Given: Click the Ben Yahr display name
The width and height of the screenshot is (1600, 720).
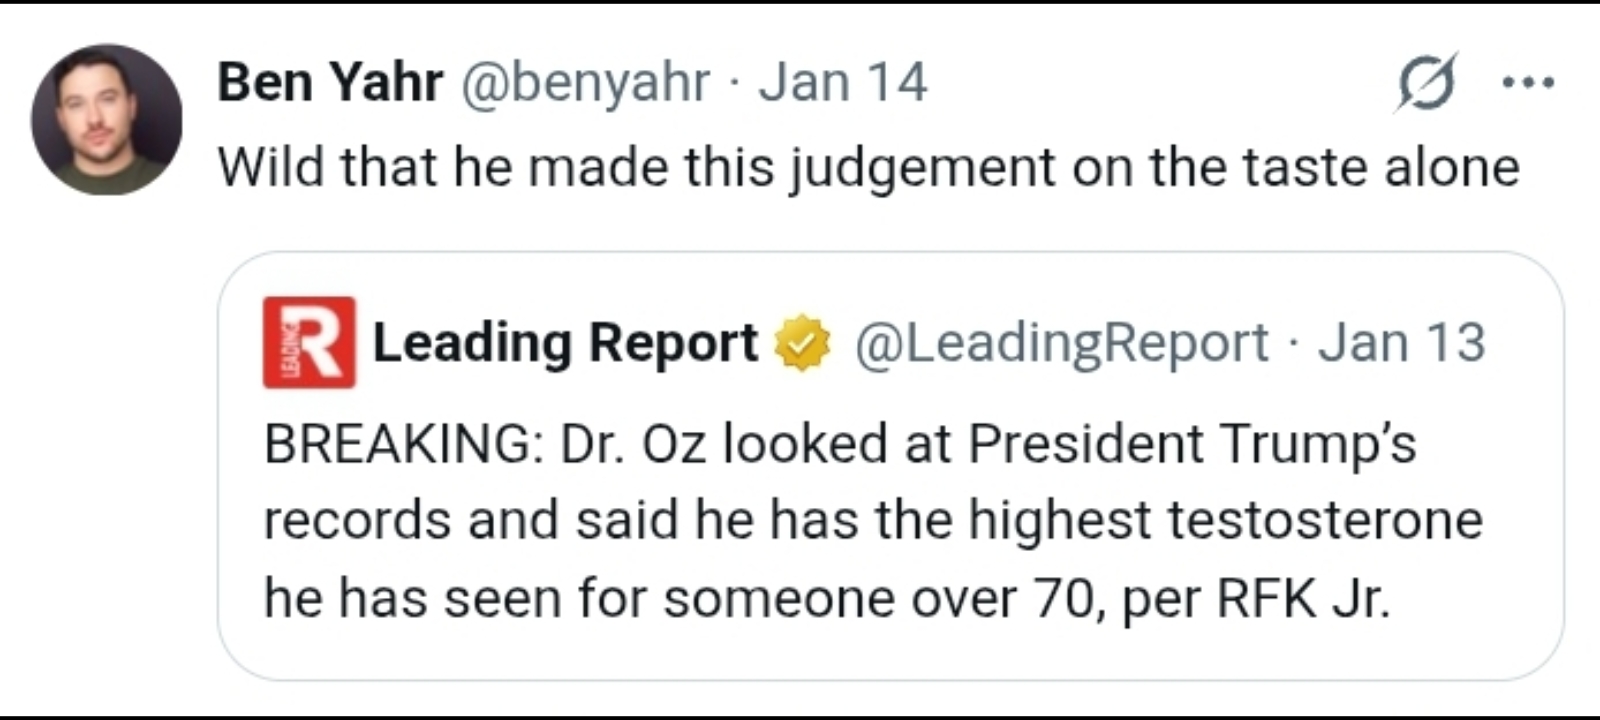Looking at the screenshot, I should tap(330, 82).
